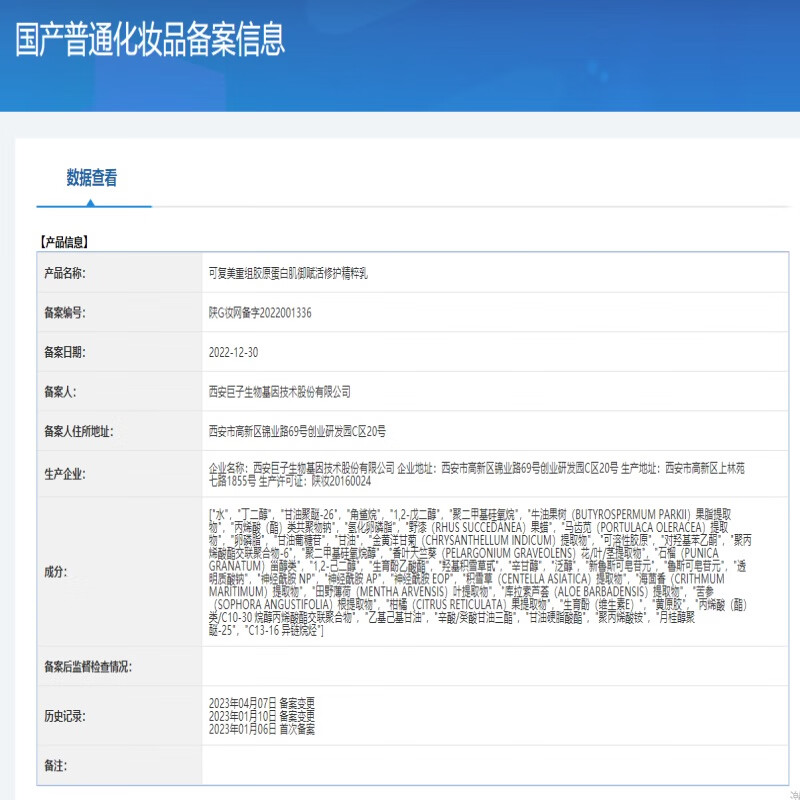Click filer name 西安巨子生物基因技术股份有限公司
This screenshot has height=800, width=800.
(279, 392)
